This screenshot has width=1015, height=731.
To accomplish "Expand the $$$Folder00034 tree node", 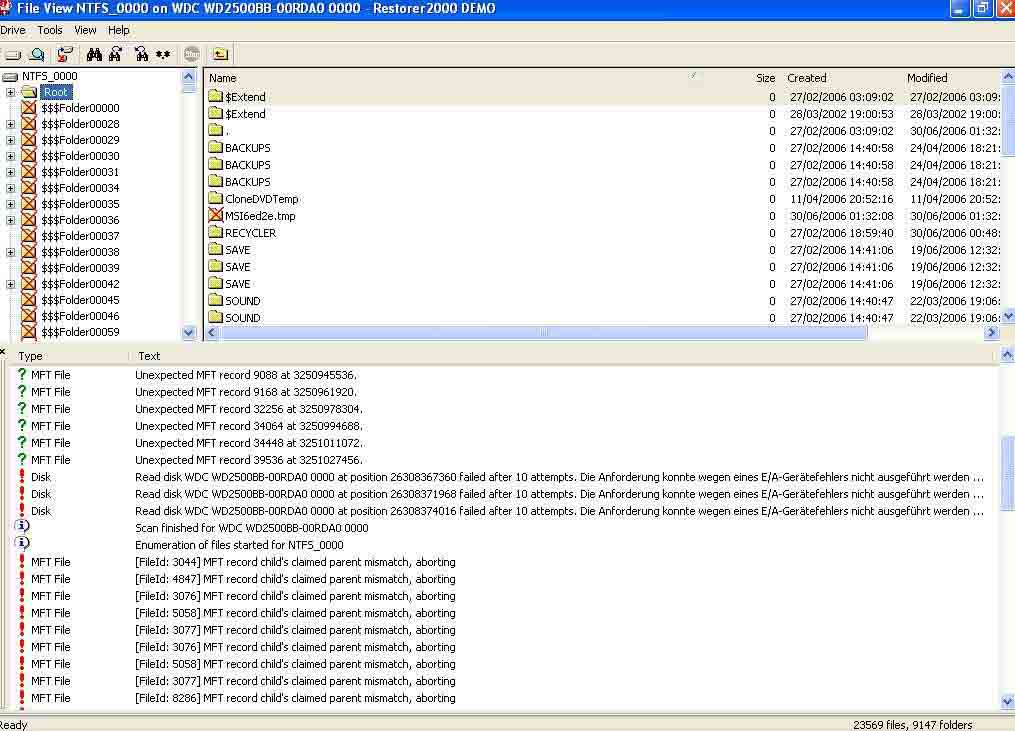I will click(10, 188).
